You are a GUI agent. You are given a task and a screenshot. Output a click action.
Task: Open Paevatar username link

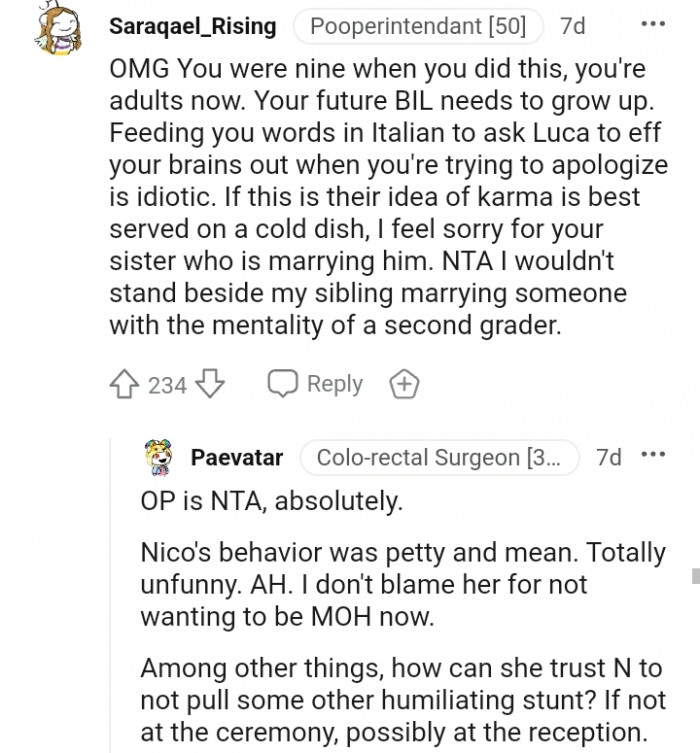click(236, 457)
